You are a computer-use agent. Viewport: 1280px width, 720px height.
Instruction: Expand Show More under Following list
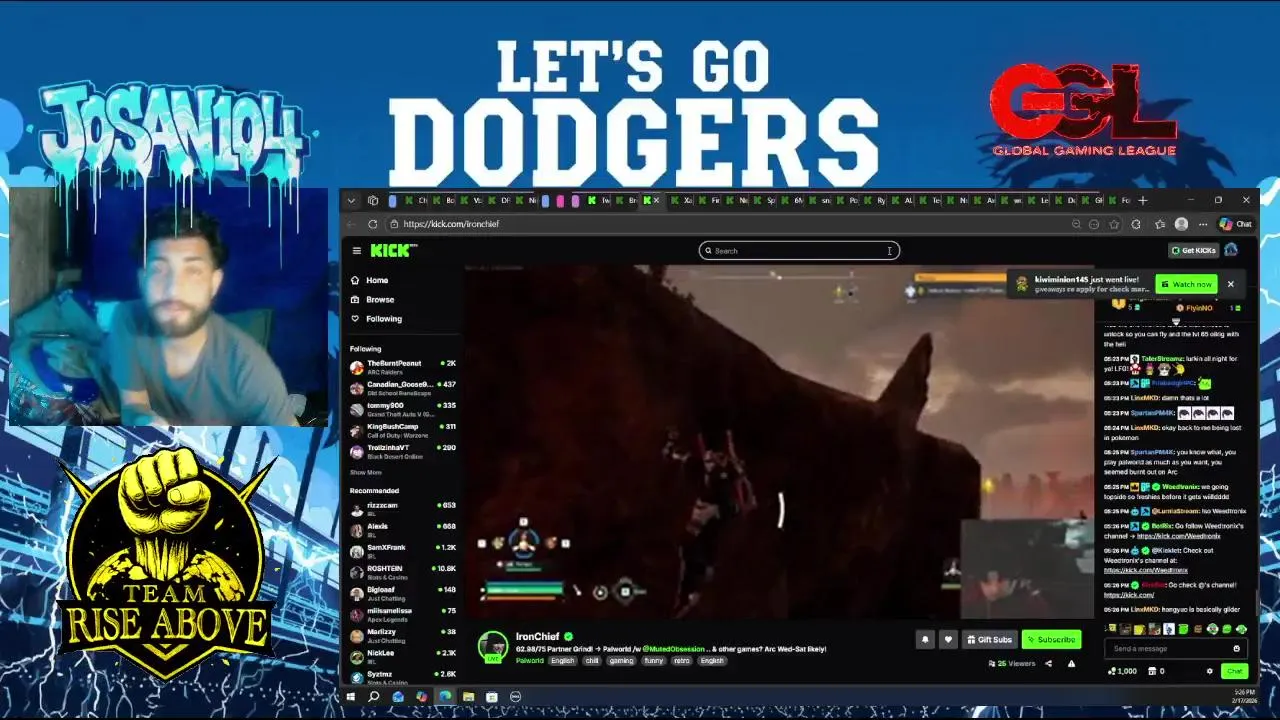coord(366,472)
